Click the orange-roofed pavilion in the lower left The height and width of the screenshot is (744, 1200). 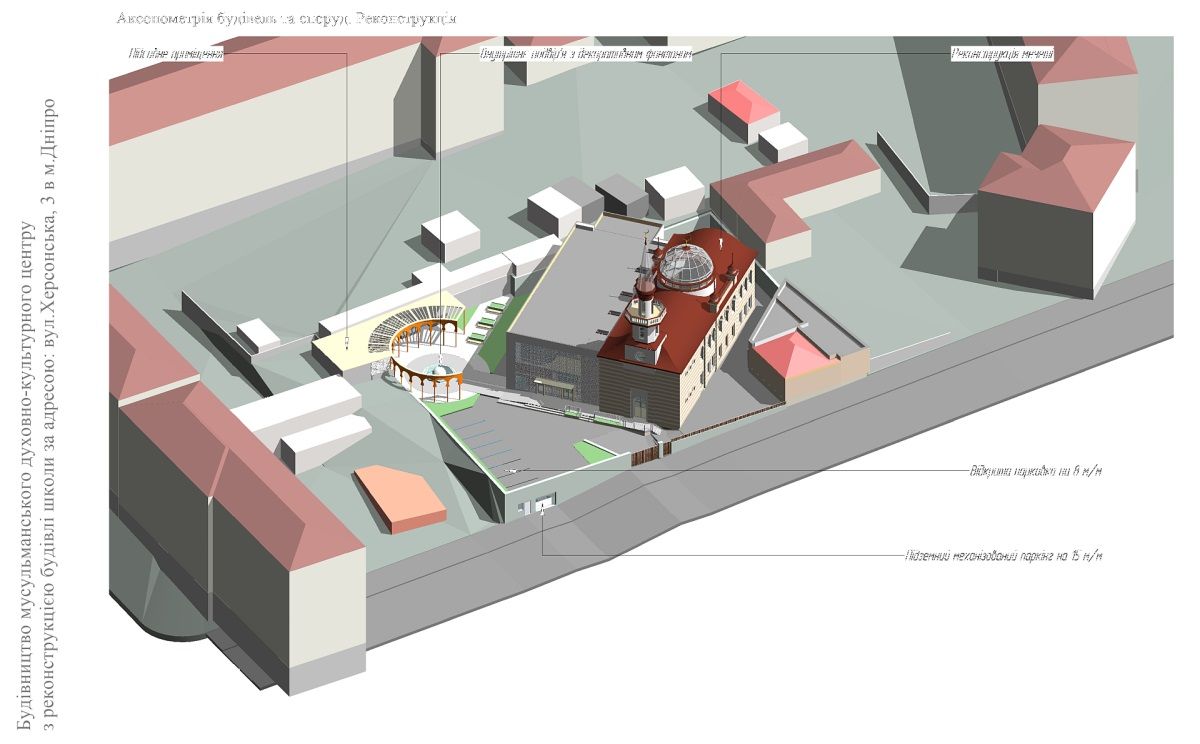pos(401,495)
